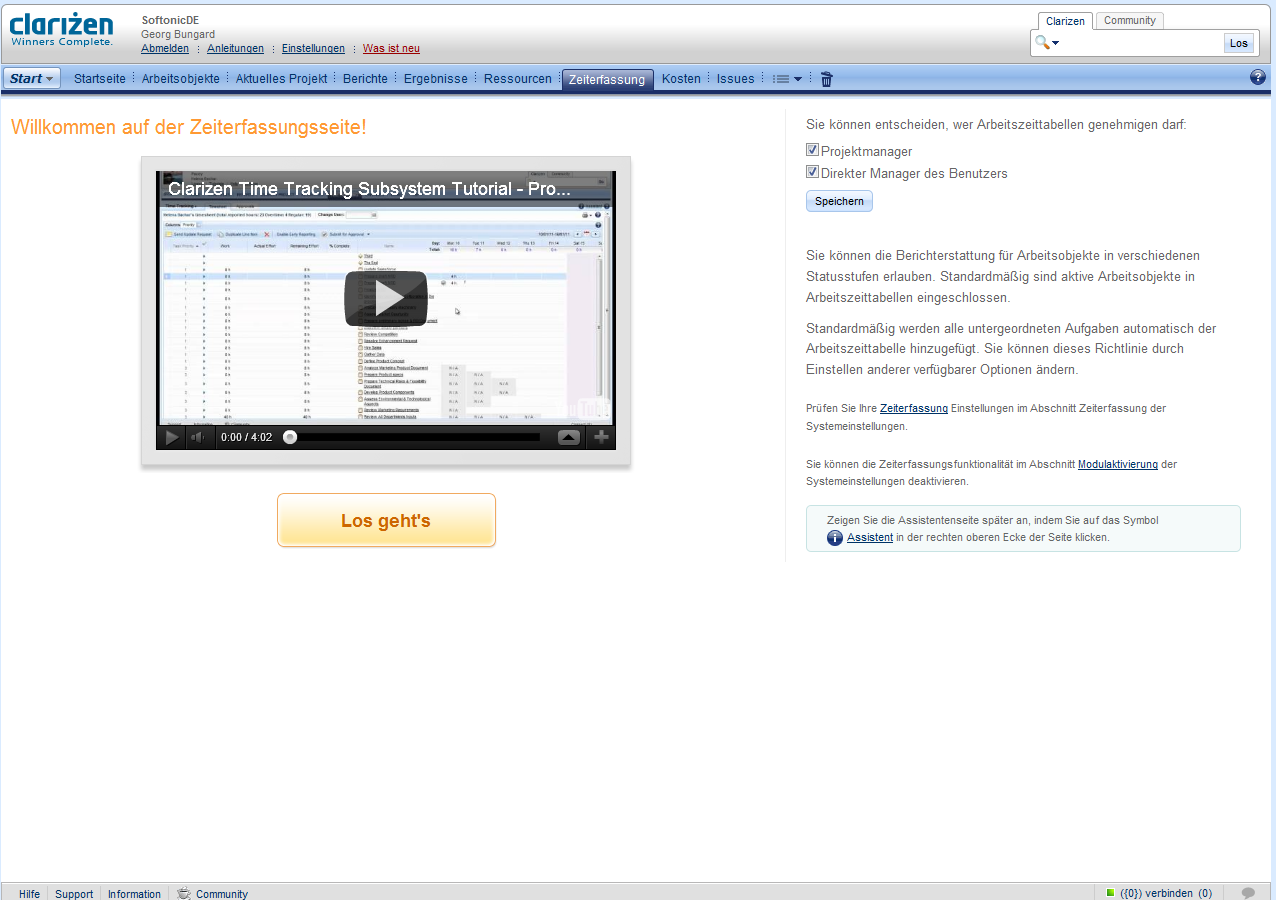Select the Clarizen search tab
Screen dimensions: 1276x900
click(1065, 21)
